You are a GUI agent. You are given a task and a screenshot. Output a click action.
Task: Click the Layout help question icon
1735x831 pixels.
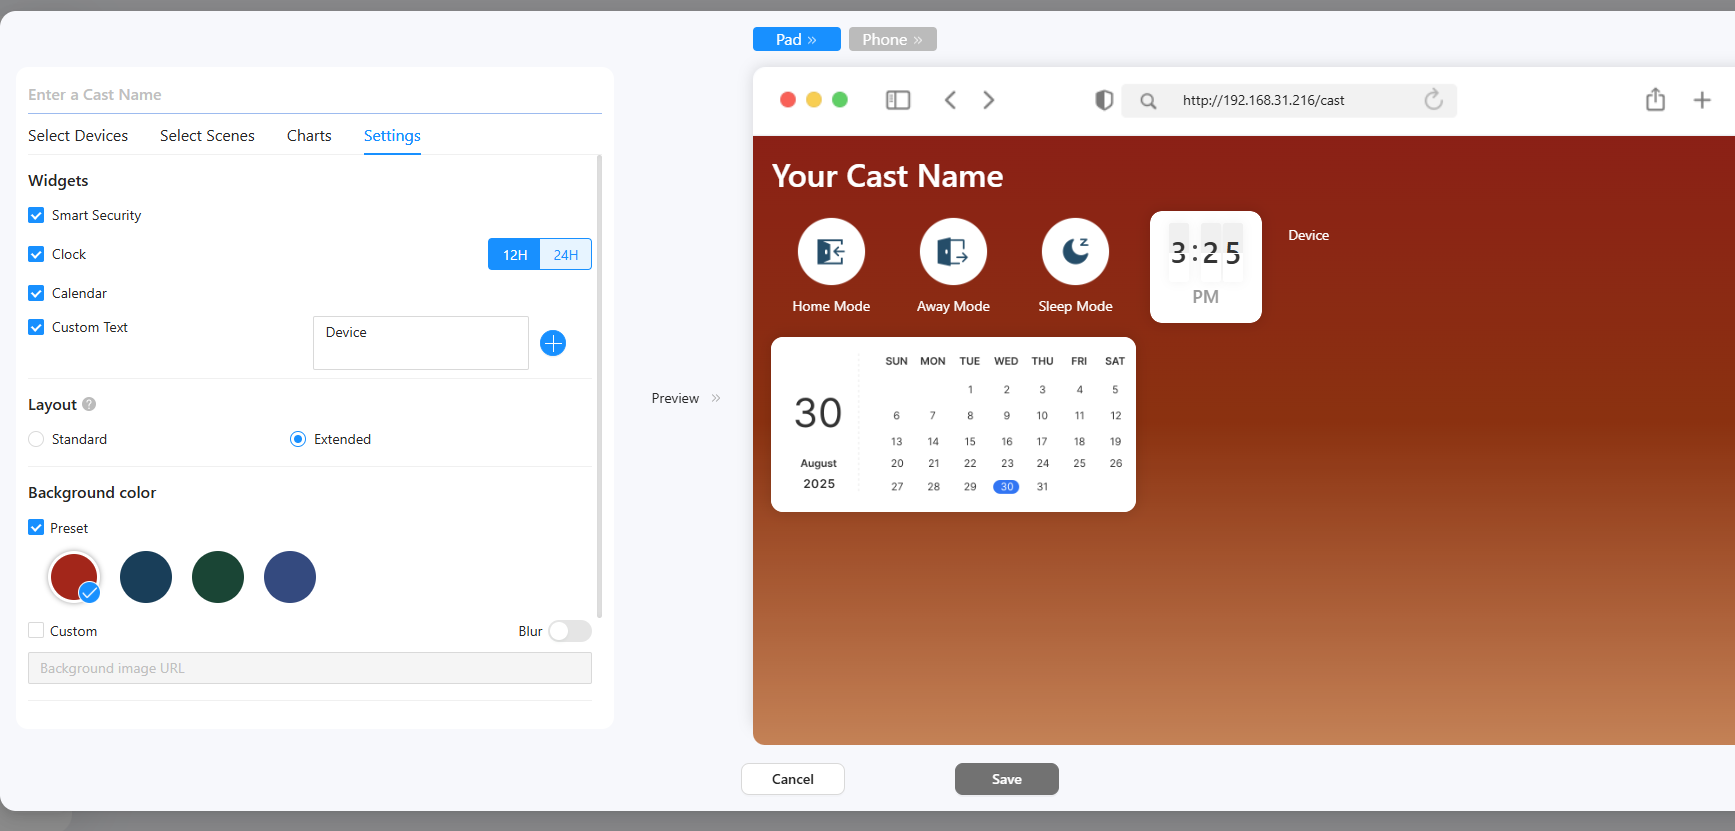pyautogui.click(x=89, y=404)
